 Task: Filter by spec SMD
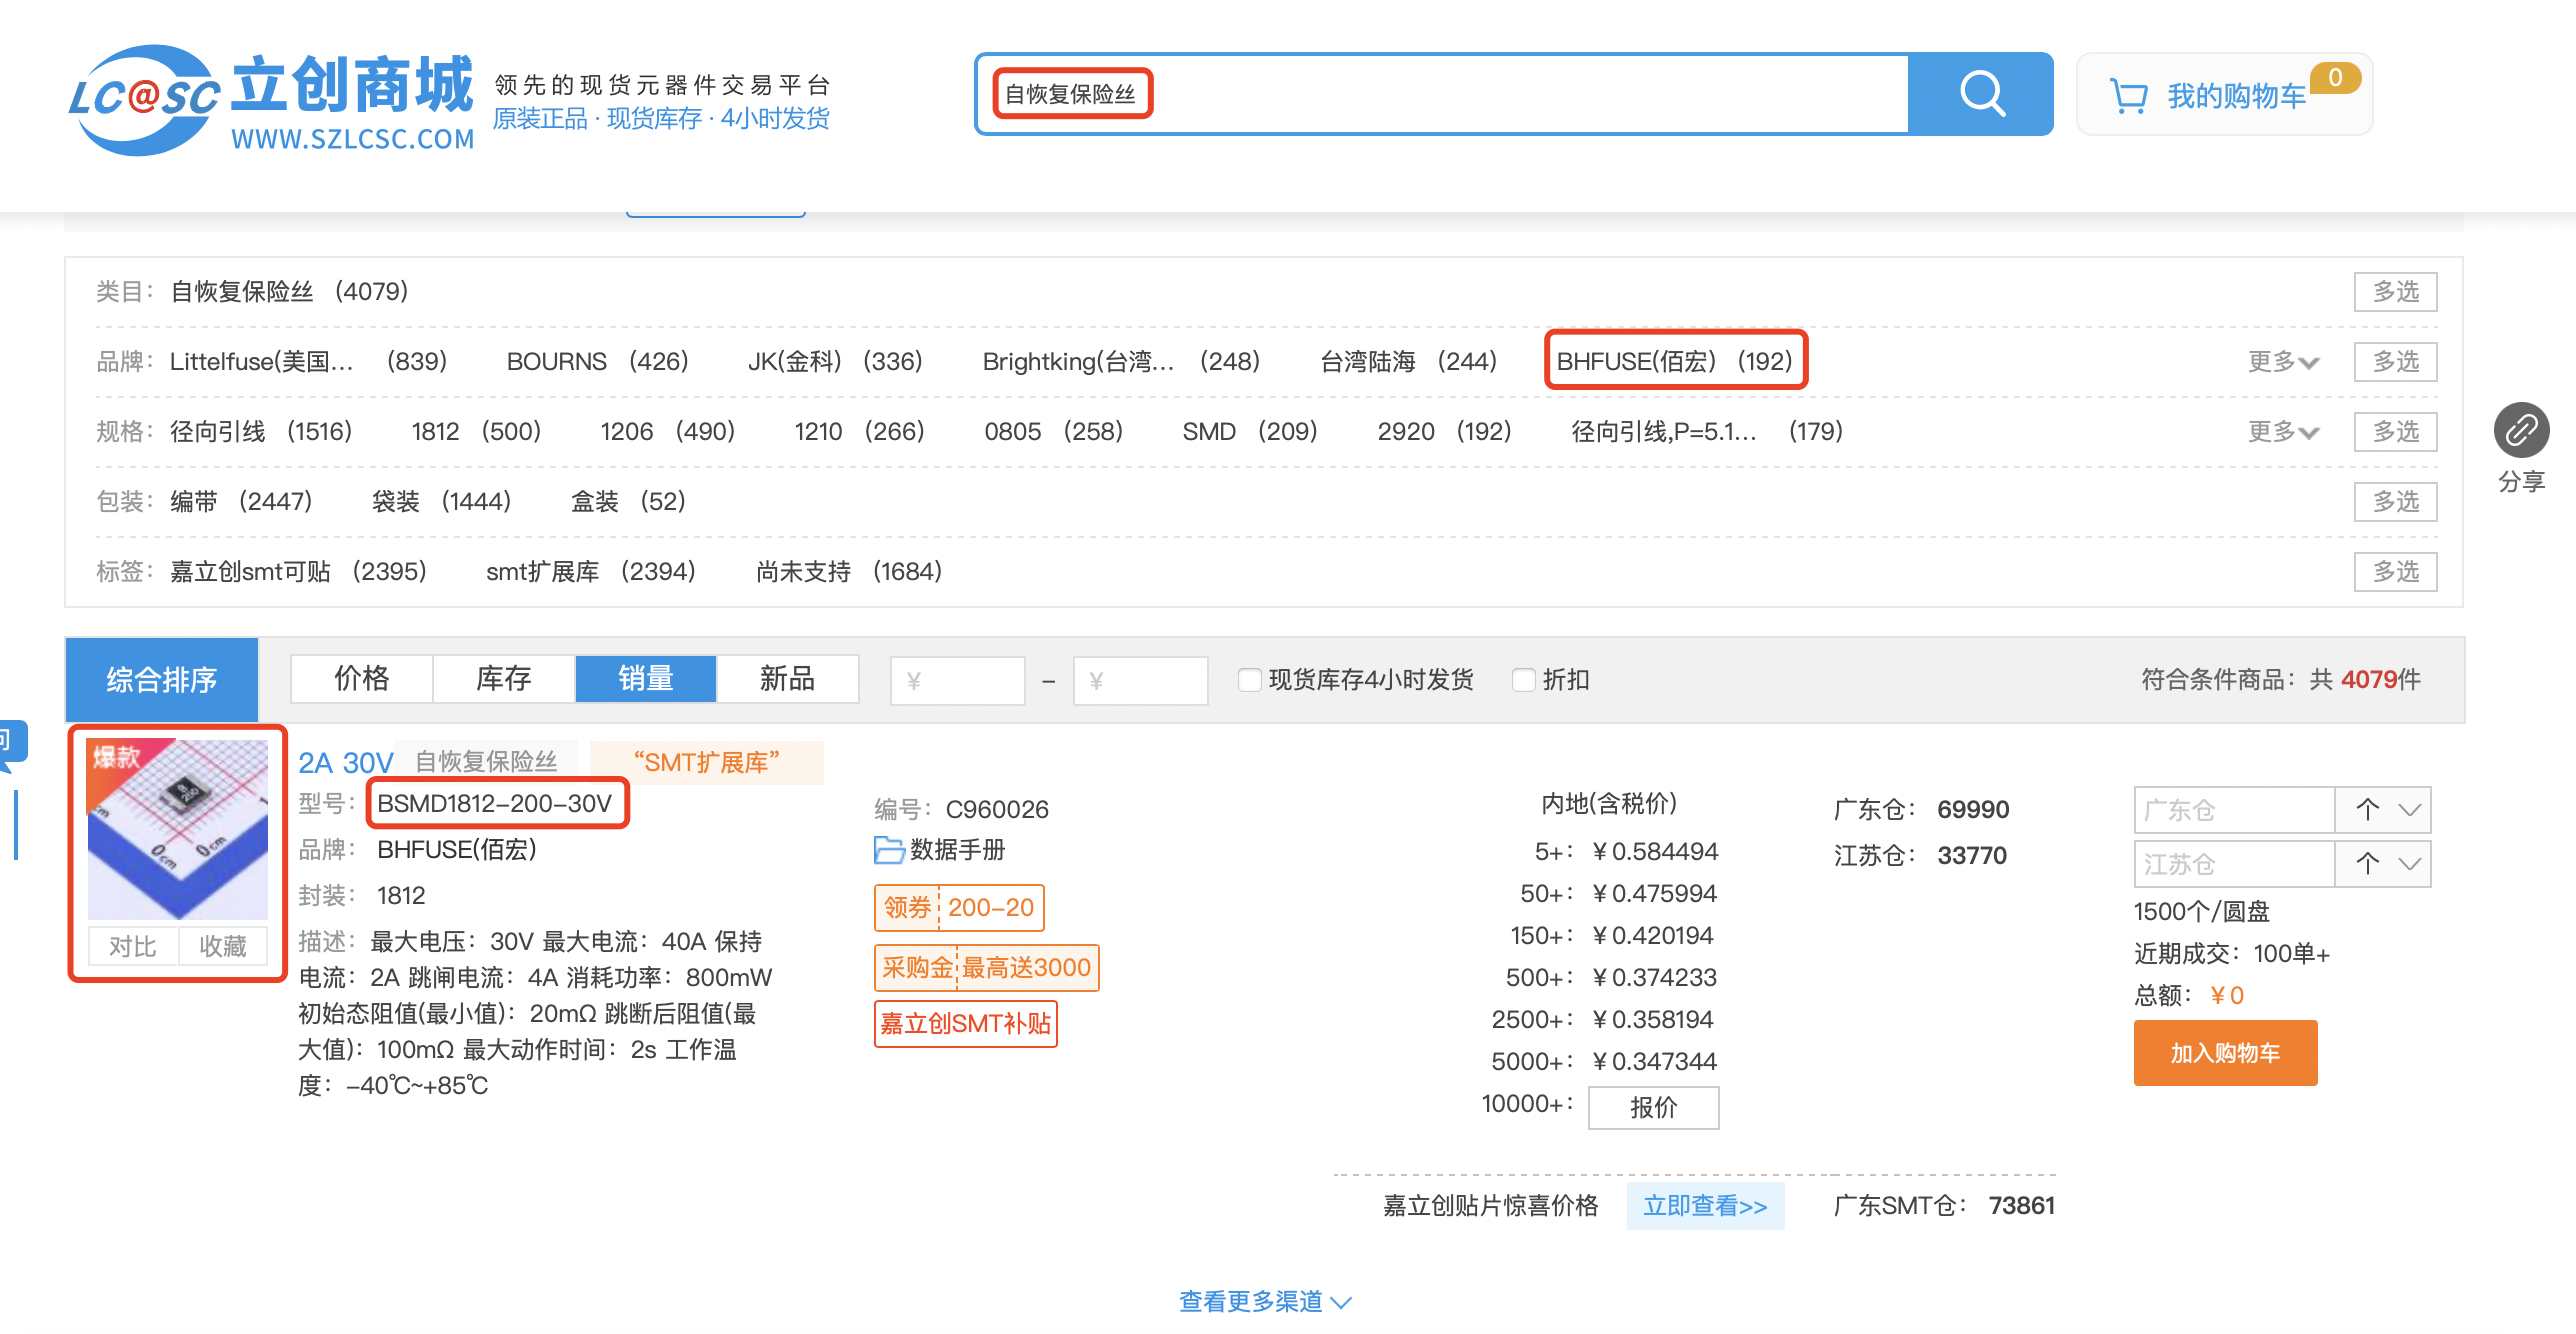[1250, 431]
